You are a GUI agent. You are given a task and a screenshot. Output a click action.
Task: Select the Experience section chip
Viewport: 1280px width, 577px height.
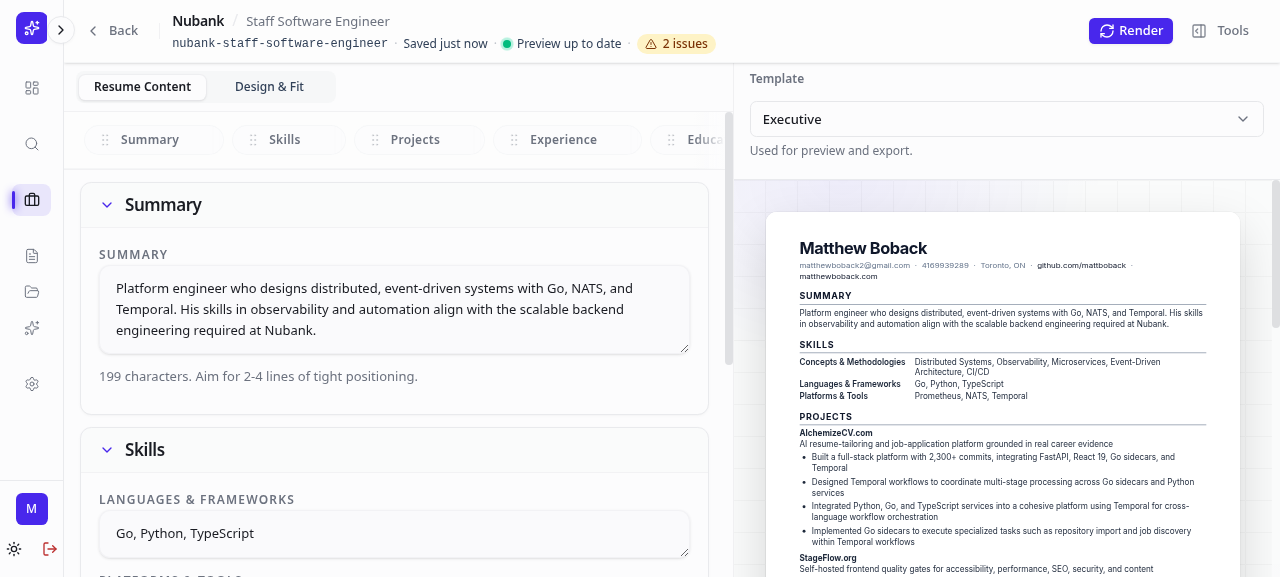[567, 140]
